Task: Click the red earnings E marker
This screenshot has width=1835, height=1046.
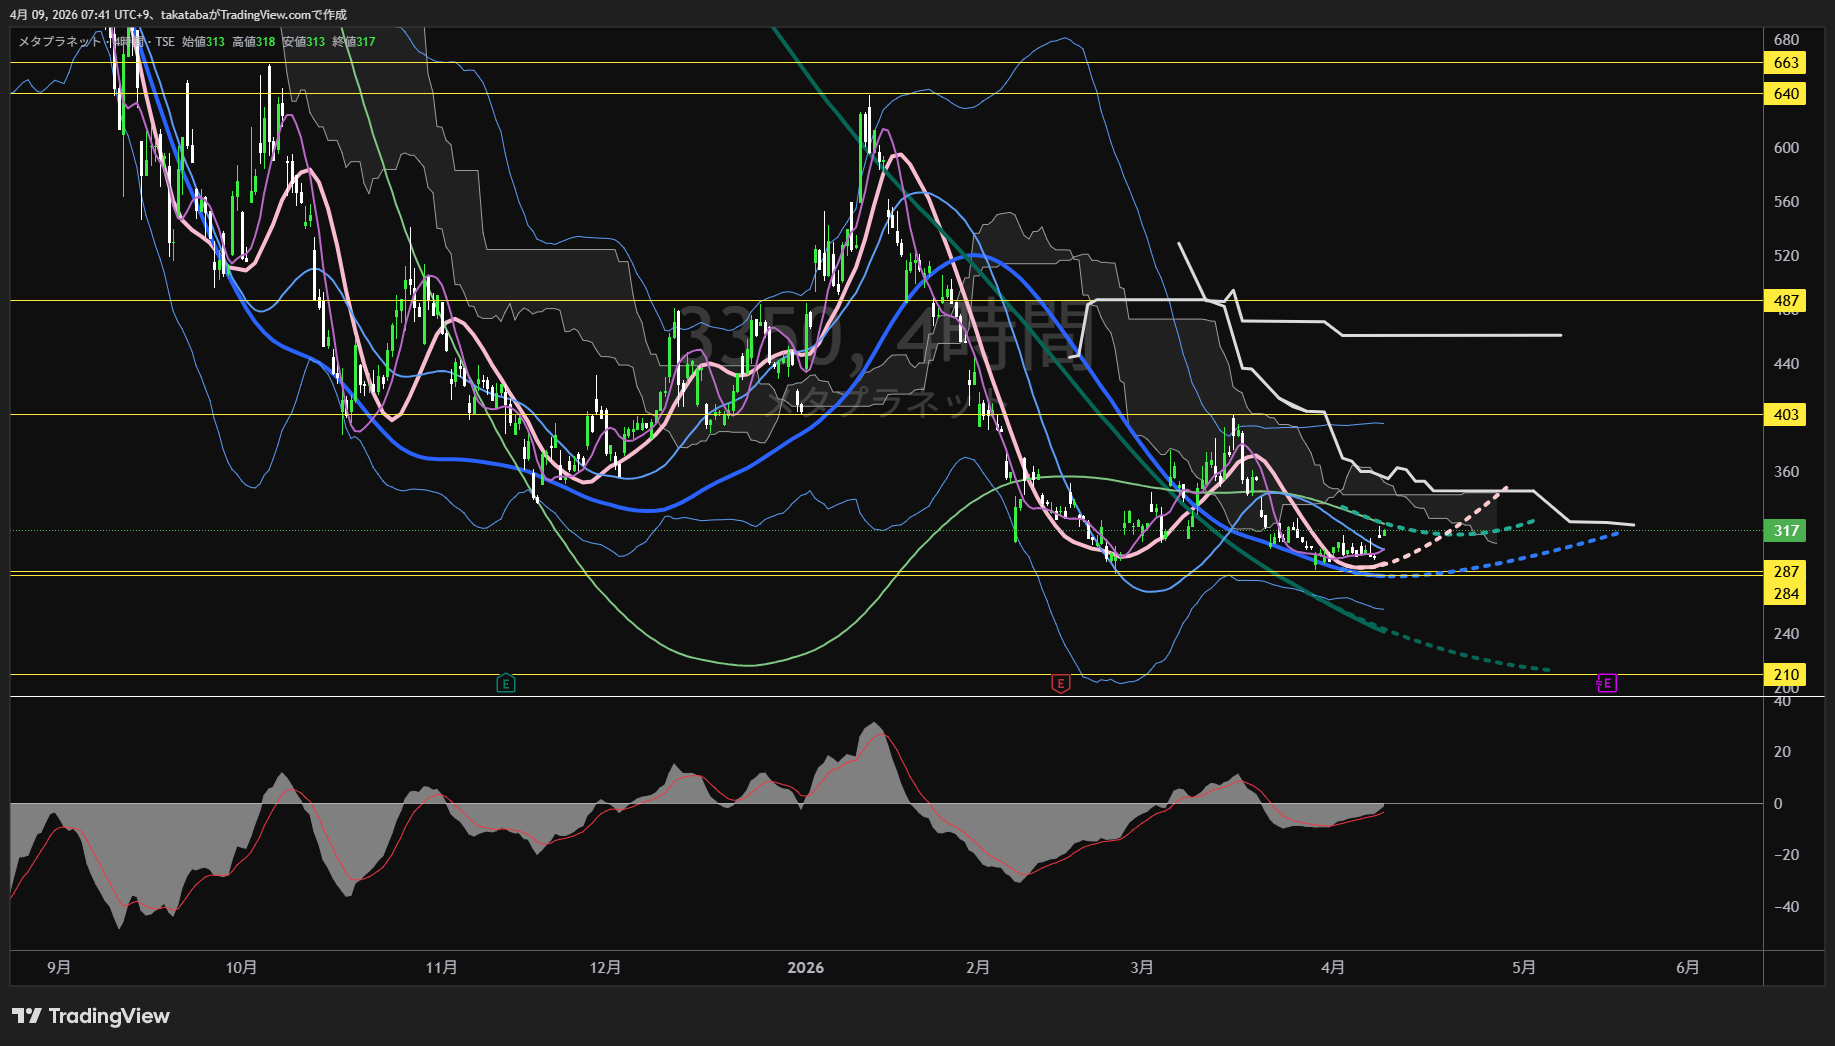Action: pos(1061,684)
